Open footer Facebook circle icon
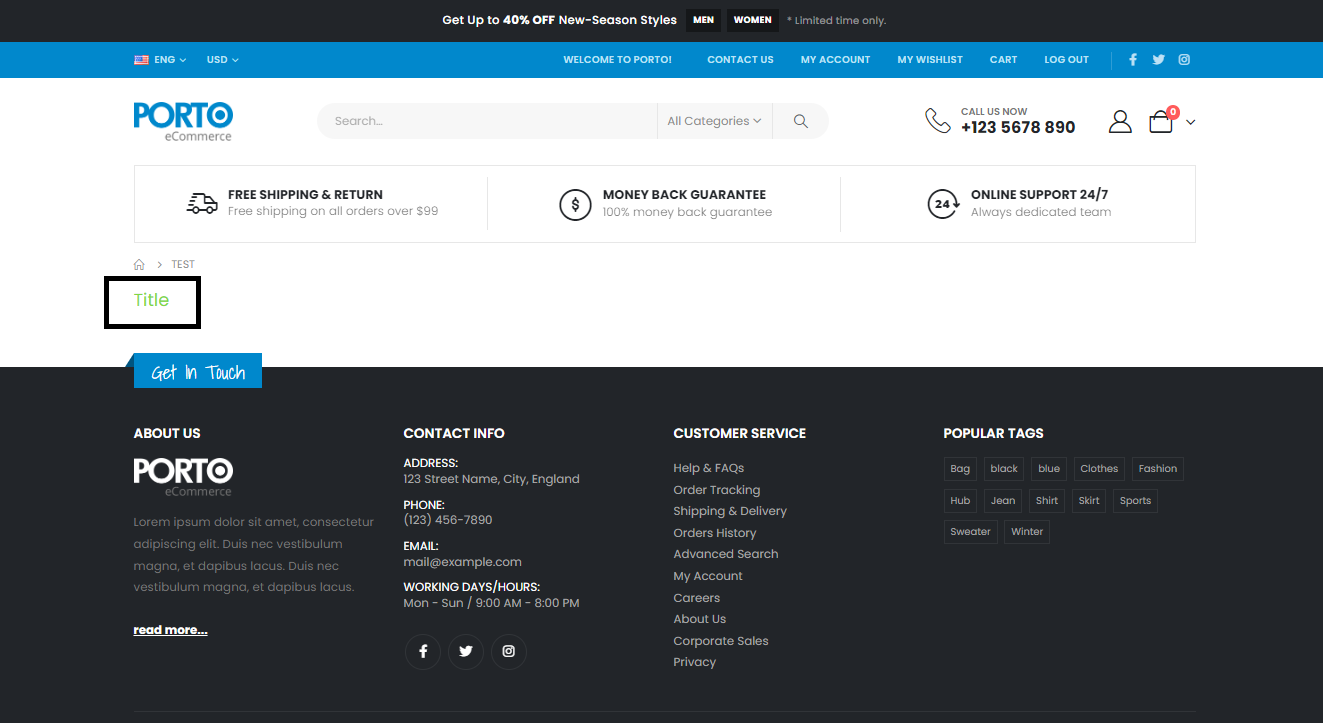The image size is (1323, 723). pos(423,651)
